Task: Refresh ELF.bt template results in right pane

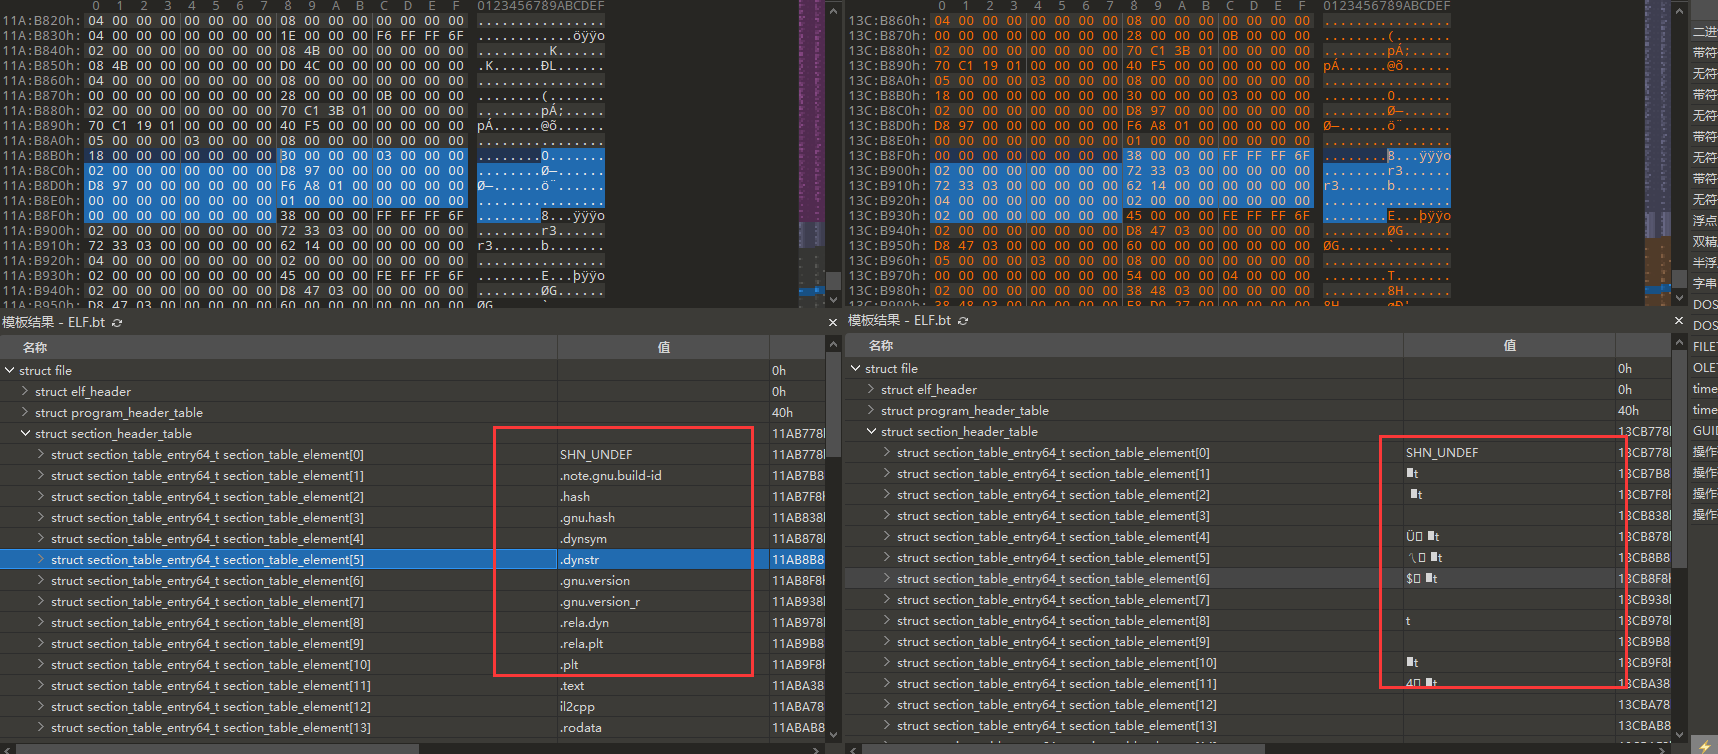Action: [x=963, y=321]
